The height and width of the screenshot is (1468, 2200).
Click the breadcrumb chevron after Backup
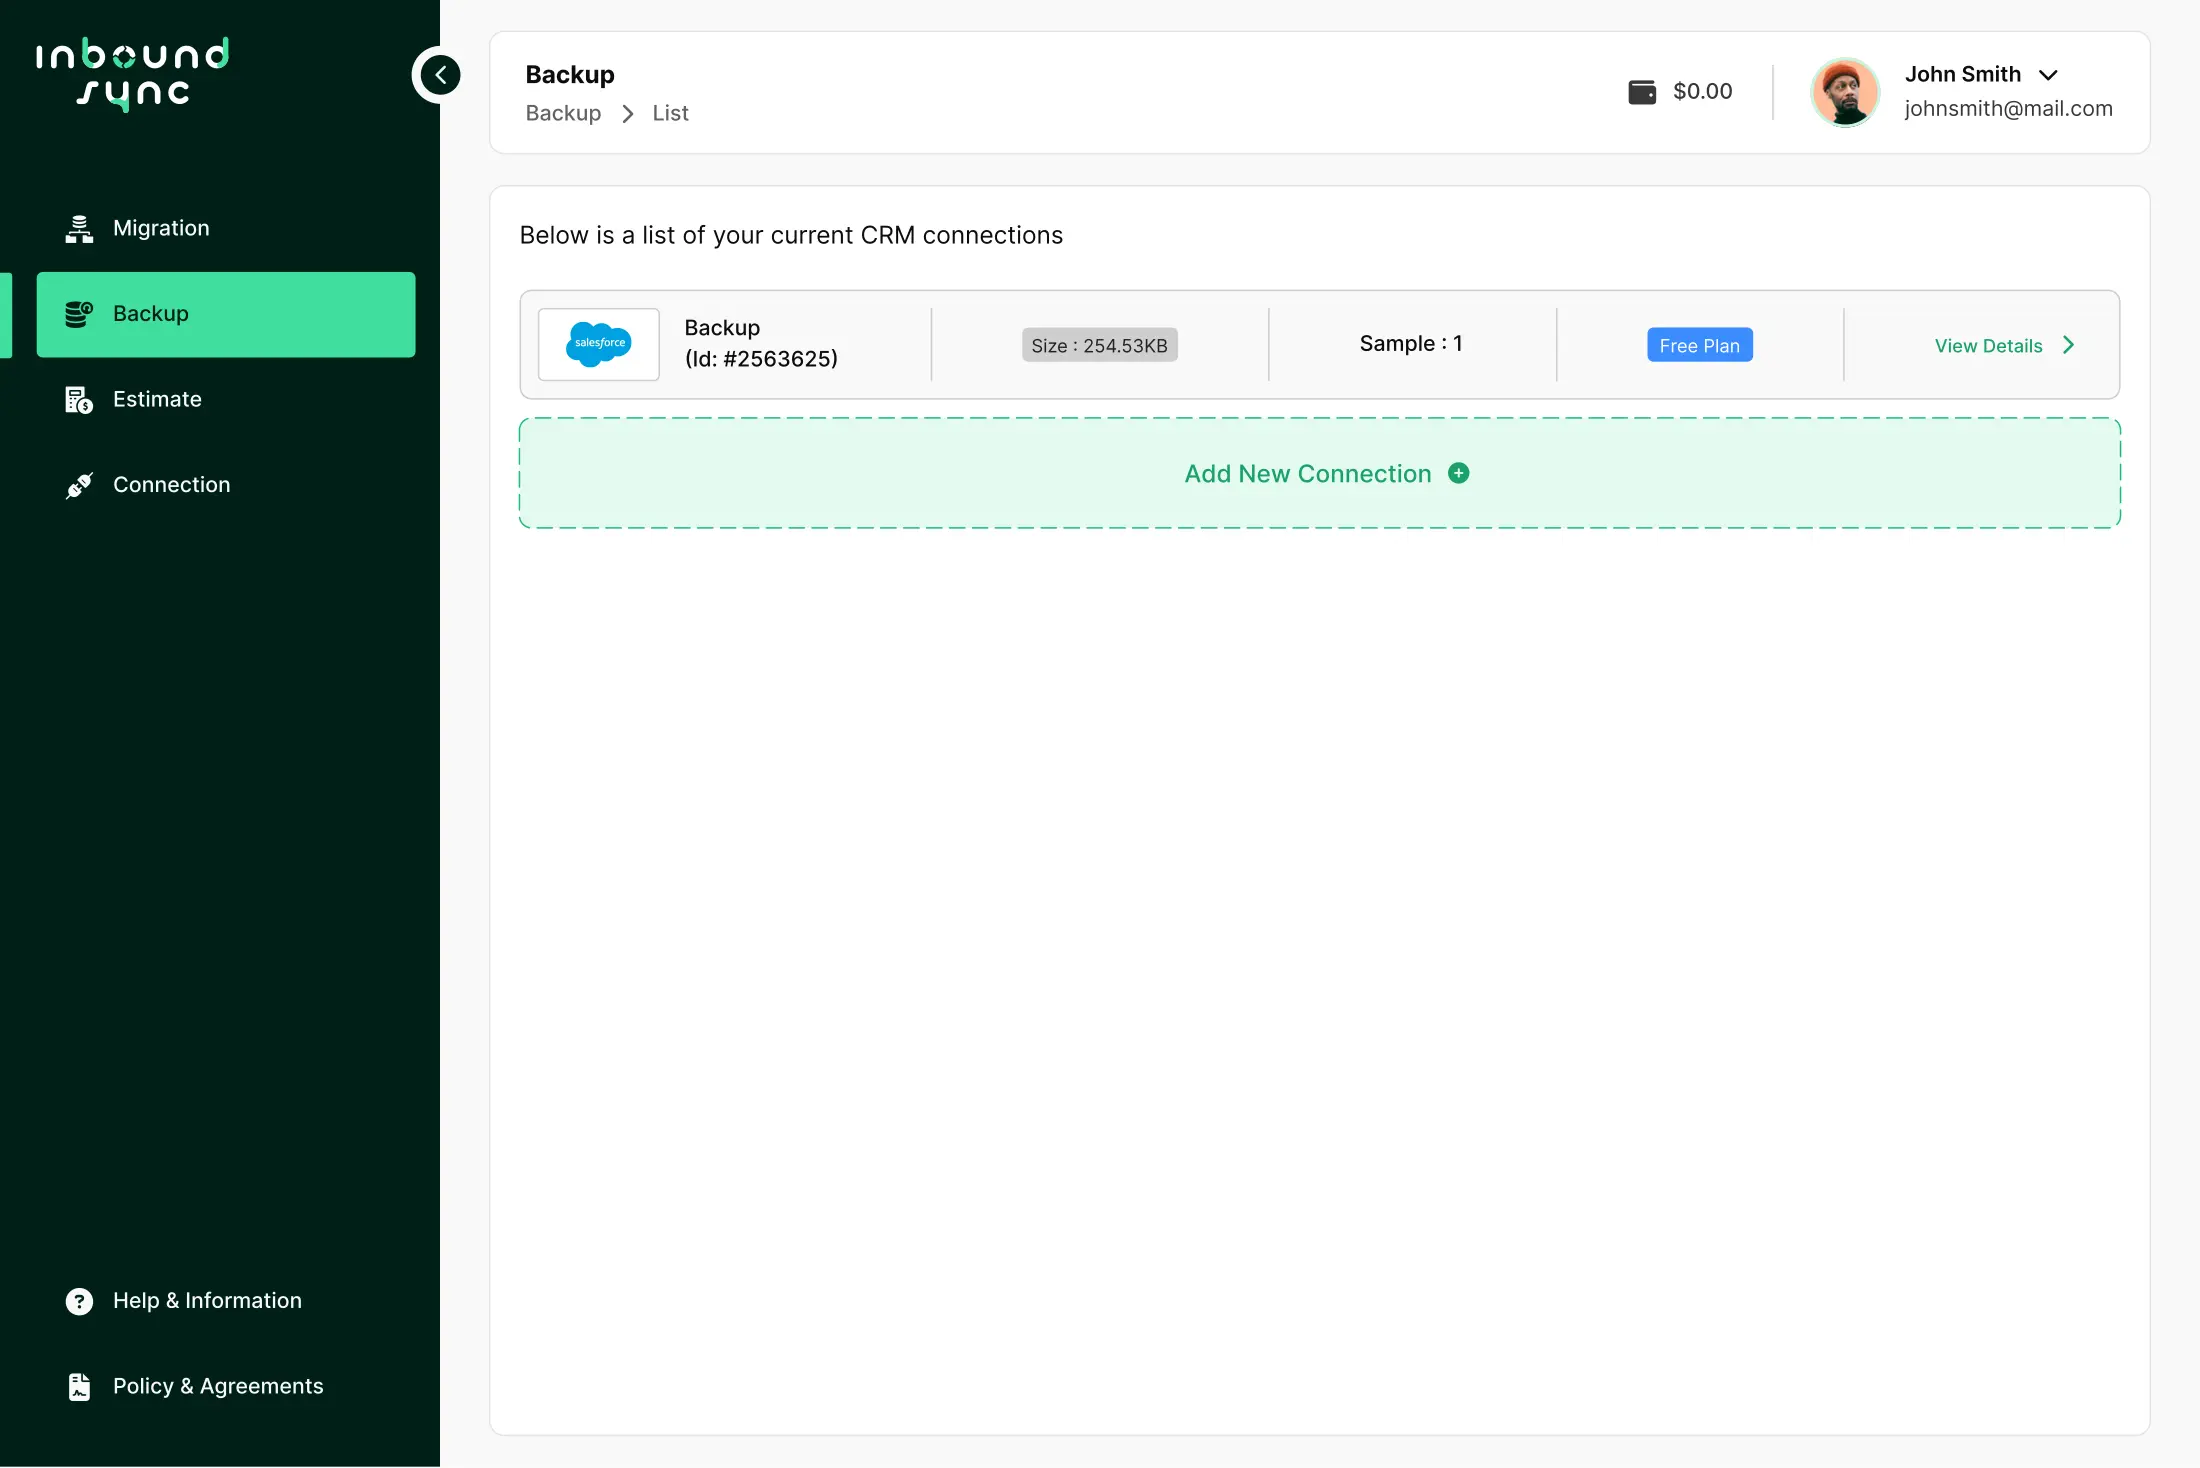click(x=627, y=113)
